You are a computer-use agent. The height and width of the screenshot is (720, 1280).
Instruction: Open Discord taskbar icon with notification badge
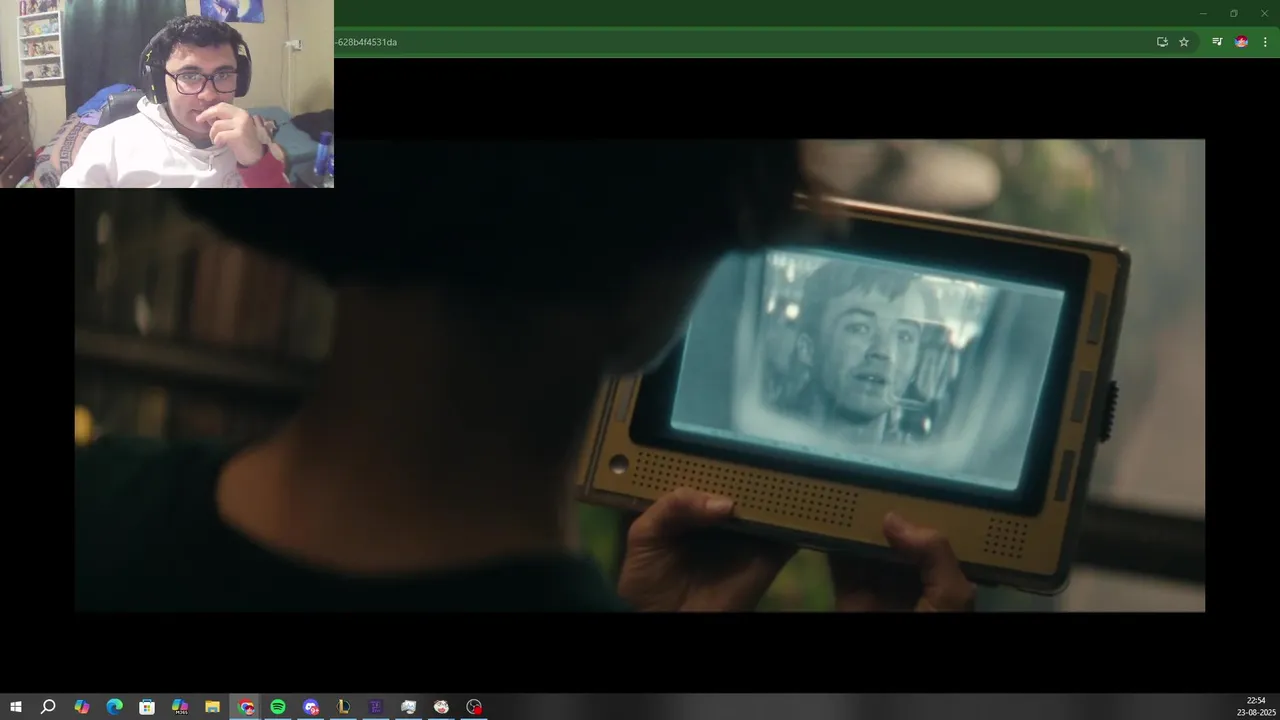click(x=311, y=707)
